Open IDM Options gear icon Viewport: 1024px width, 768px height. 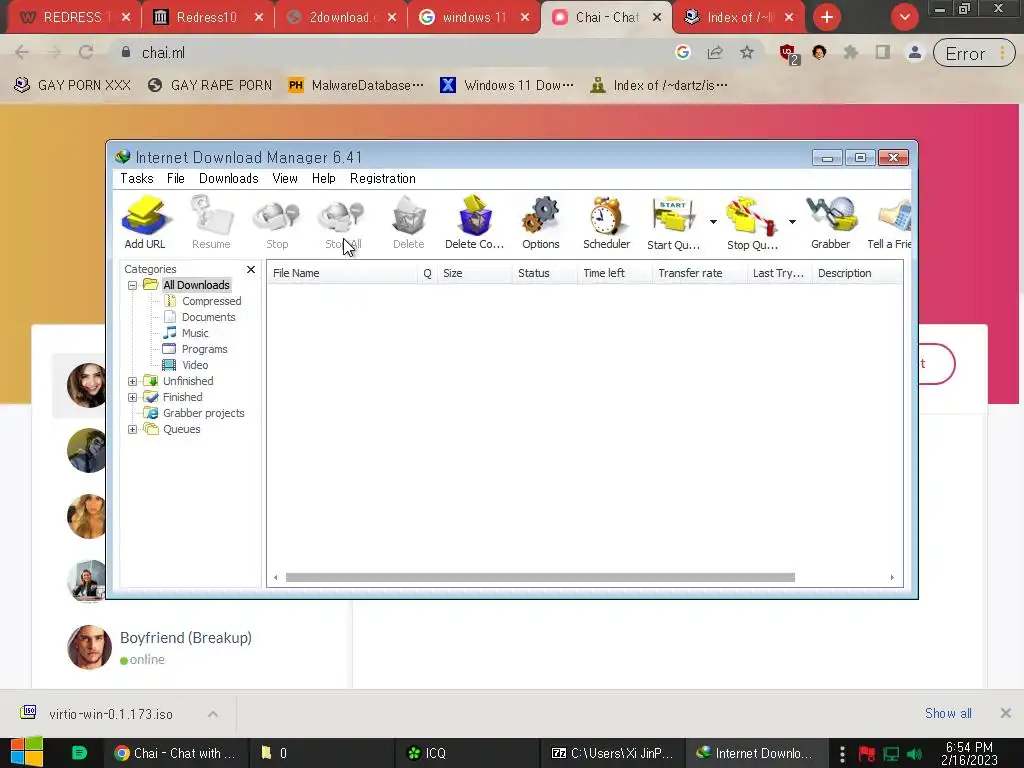click(x=541, y=222)
